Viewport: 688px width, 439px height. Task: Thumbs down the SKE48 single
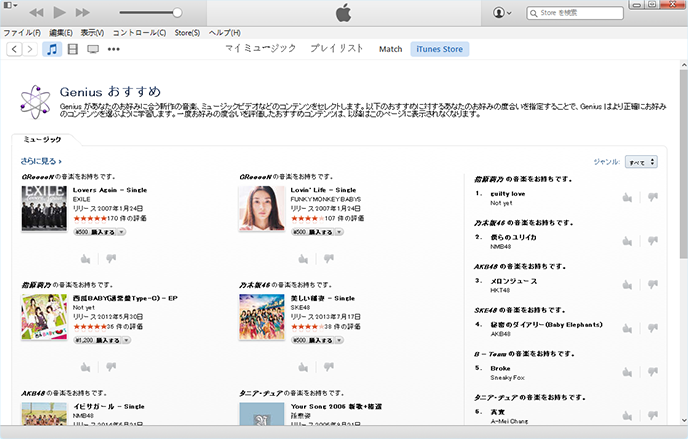coord(329,367)
